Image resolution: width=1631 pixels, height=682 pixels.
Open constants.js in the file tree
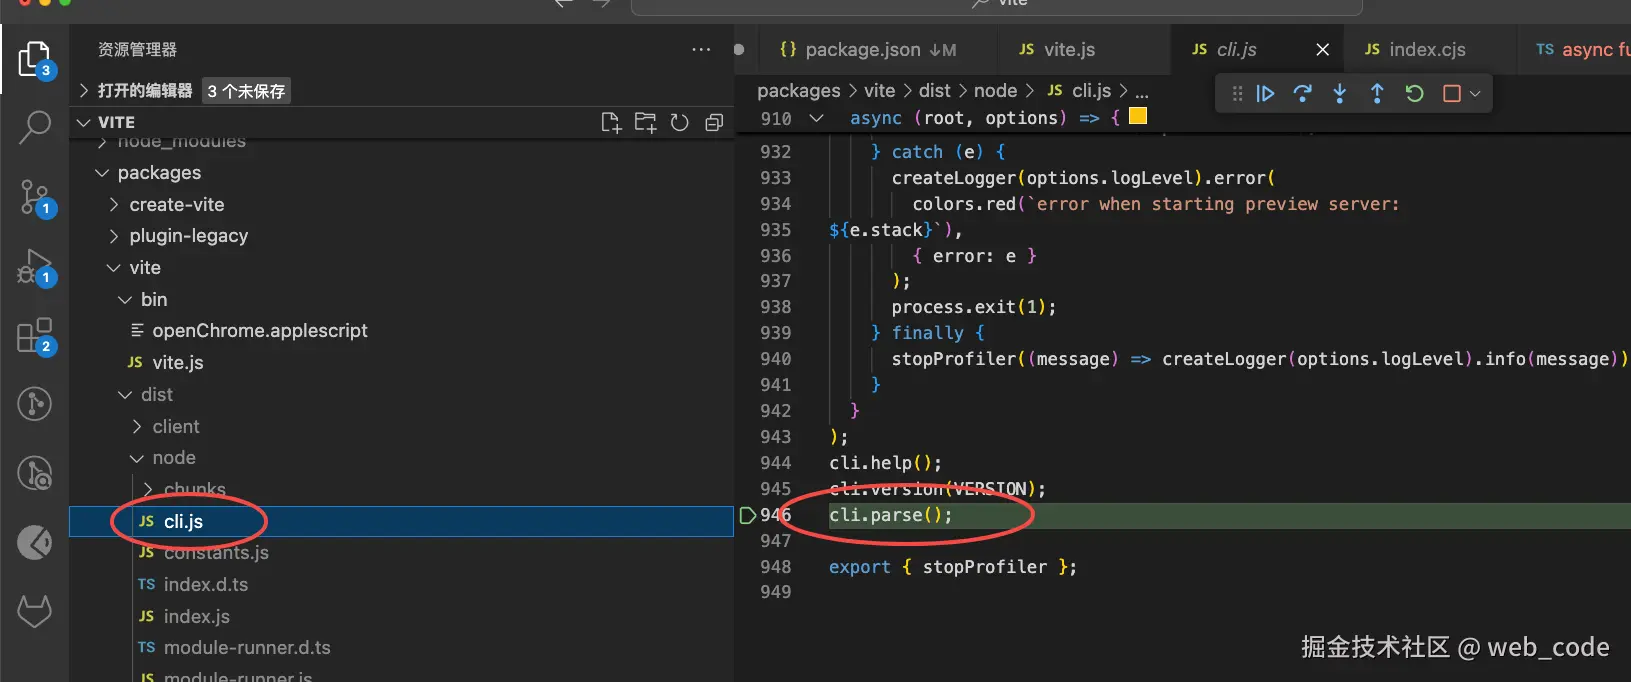tap(216, 553)
